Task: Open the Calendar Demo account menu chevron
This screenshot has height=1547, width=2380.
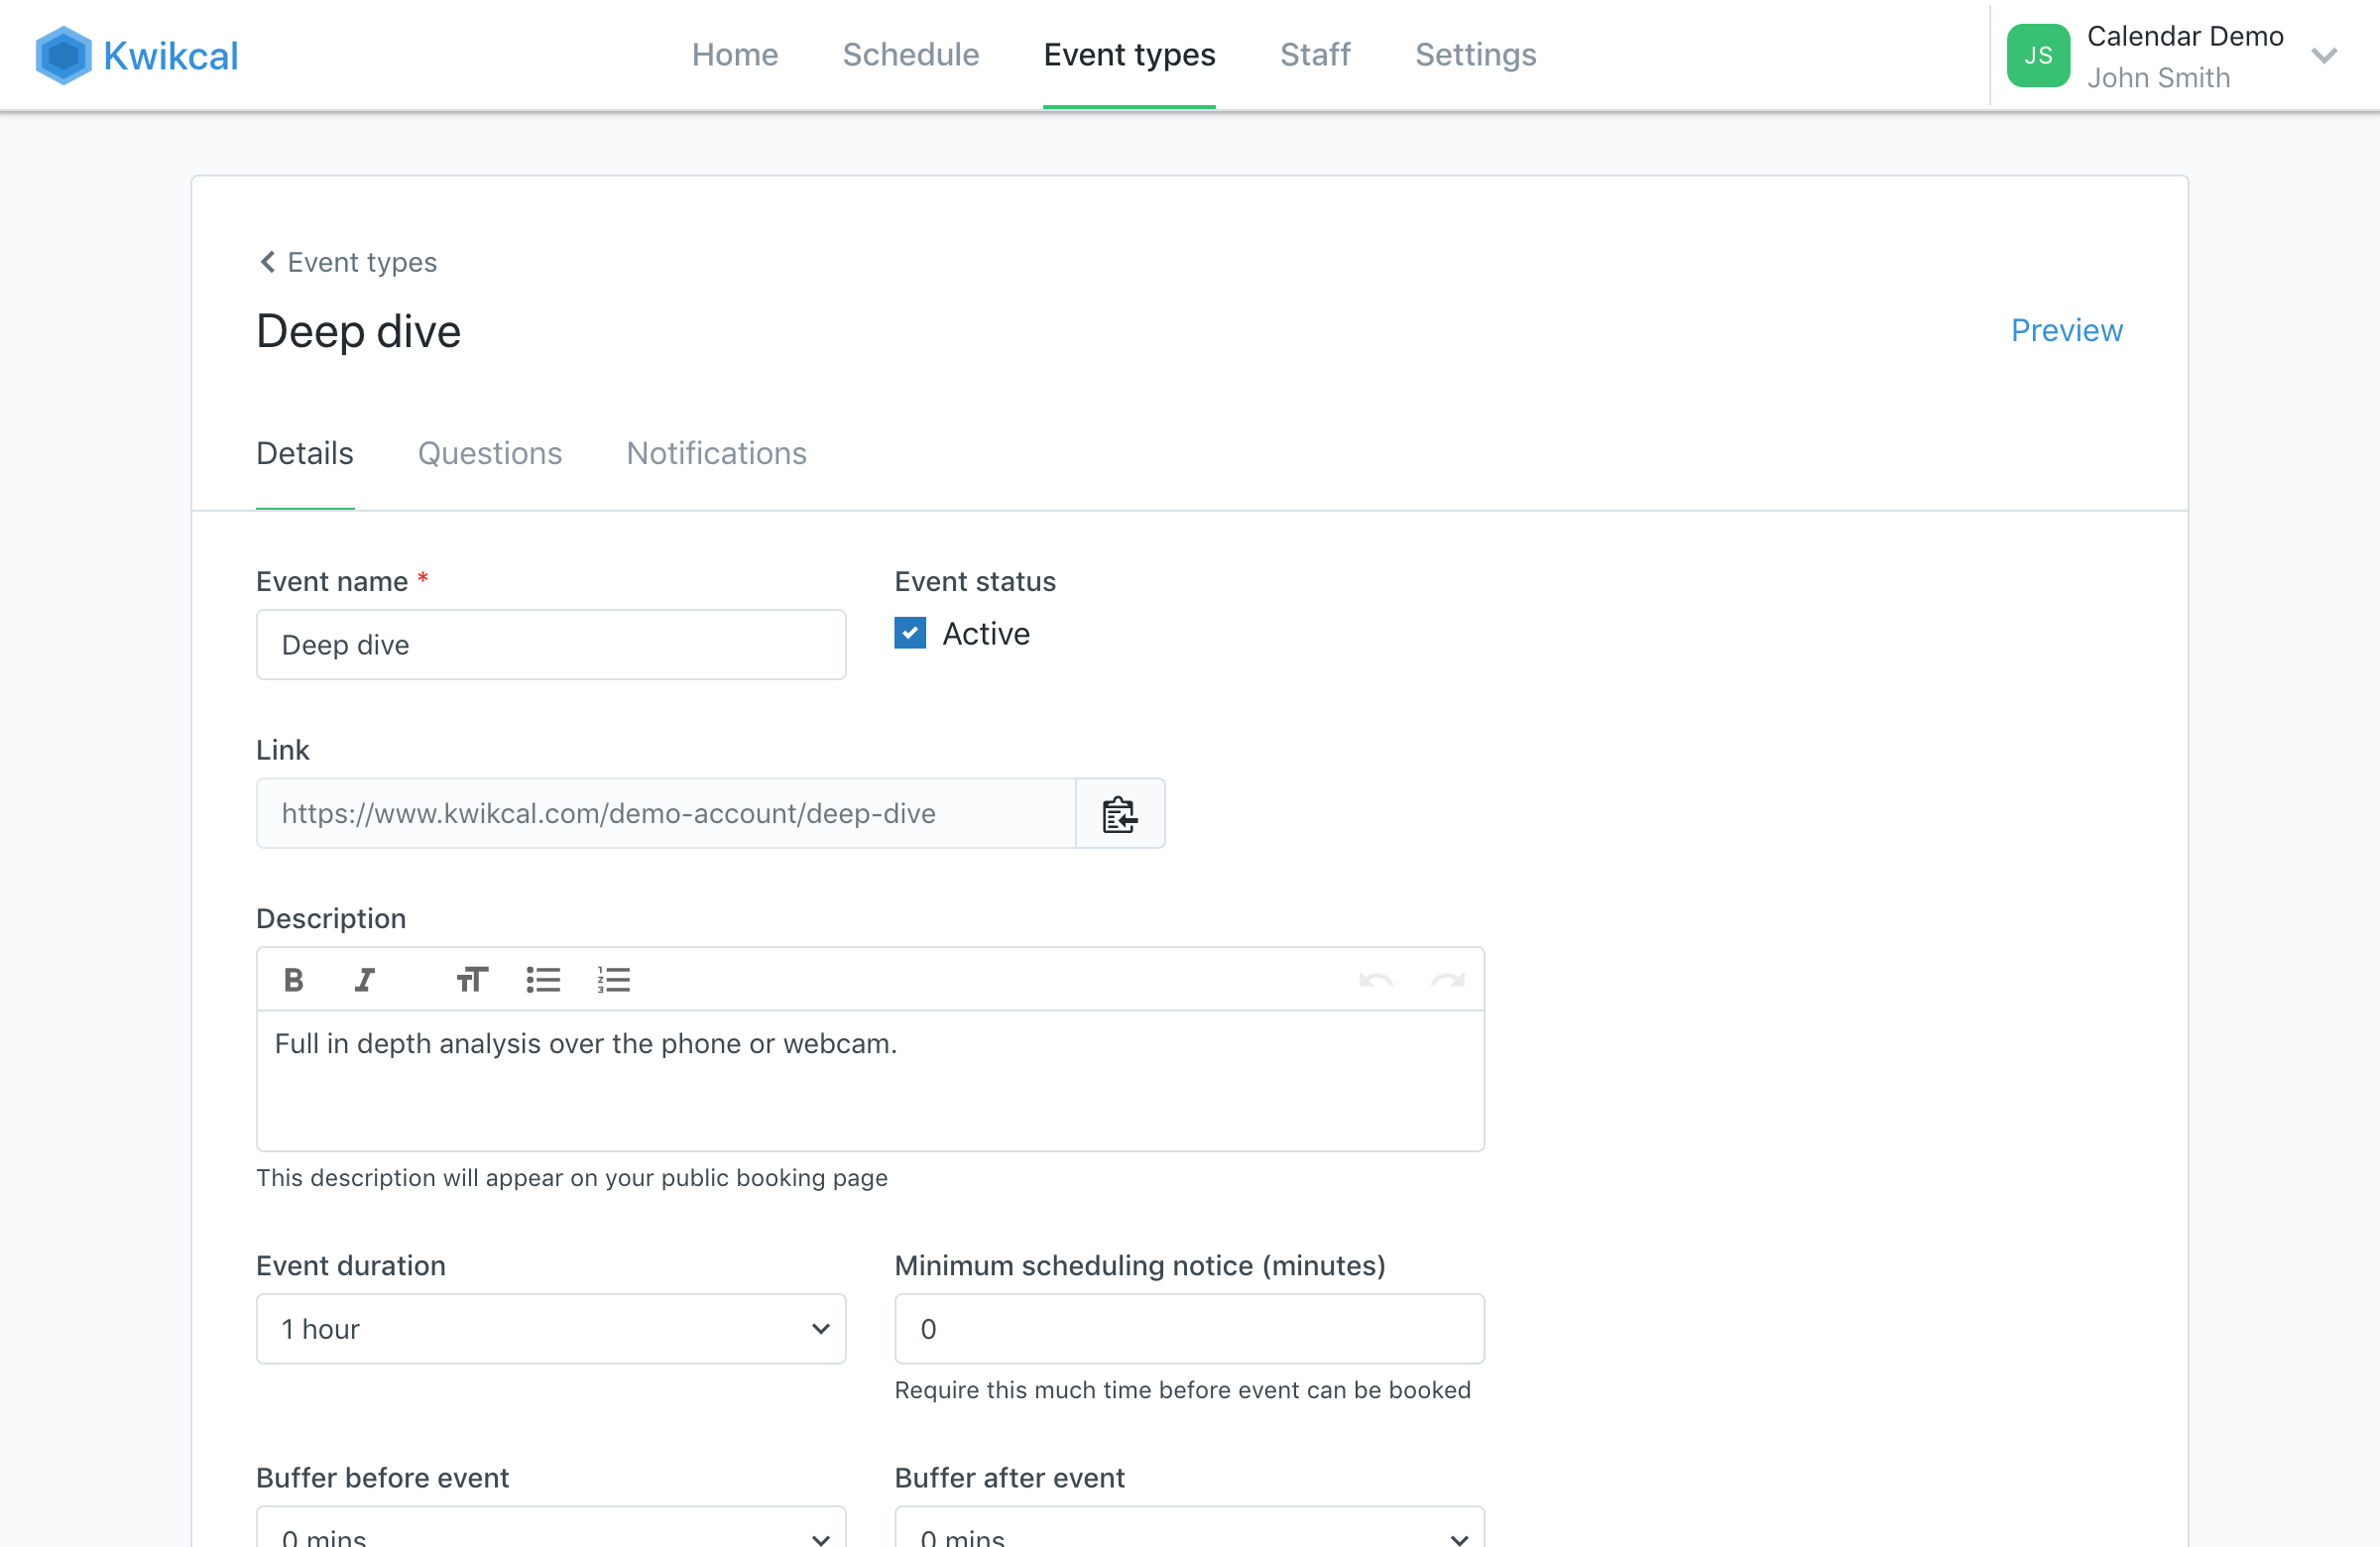Action: pyautogui.click(x=2325, y=56)
